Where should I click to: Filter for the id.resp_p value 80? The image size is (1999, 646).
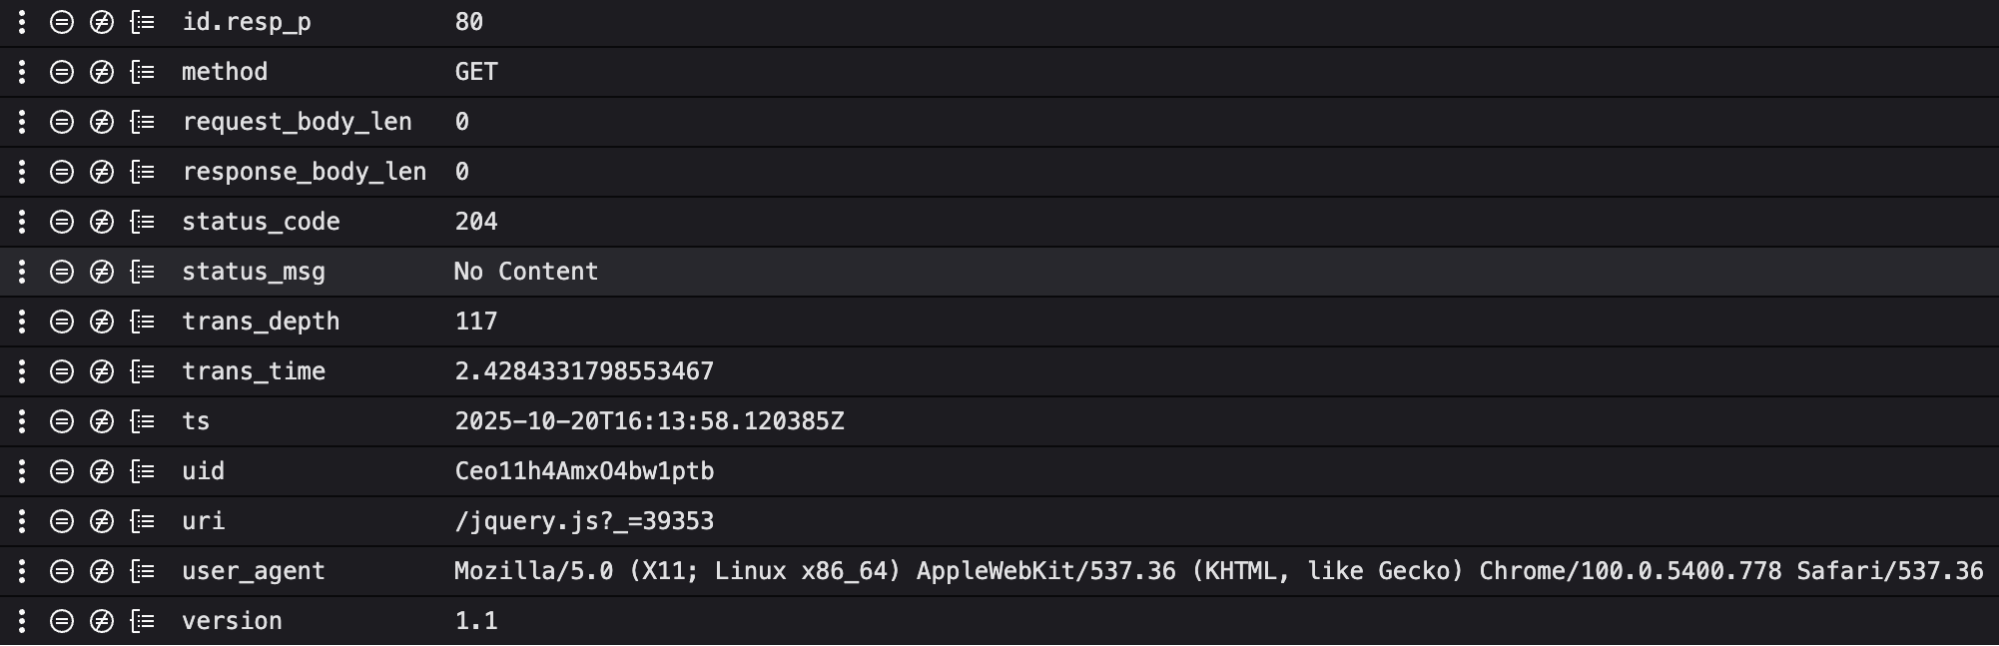[x=62, y=22]
